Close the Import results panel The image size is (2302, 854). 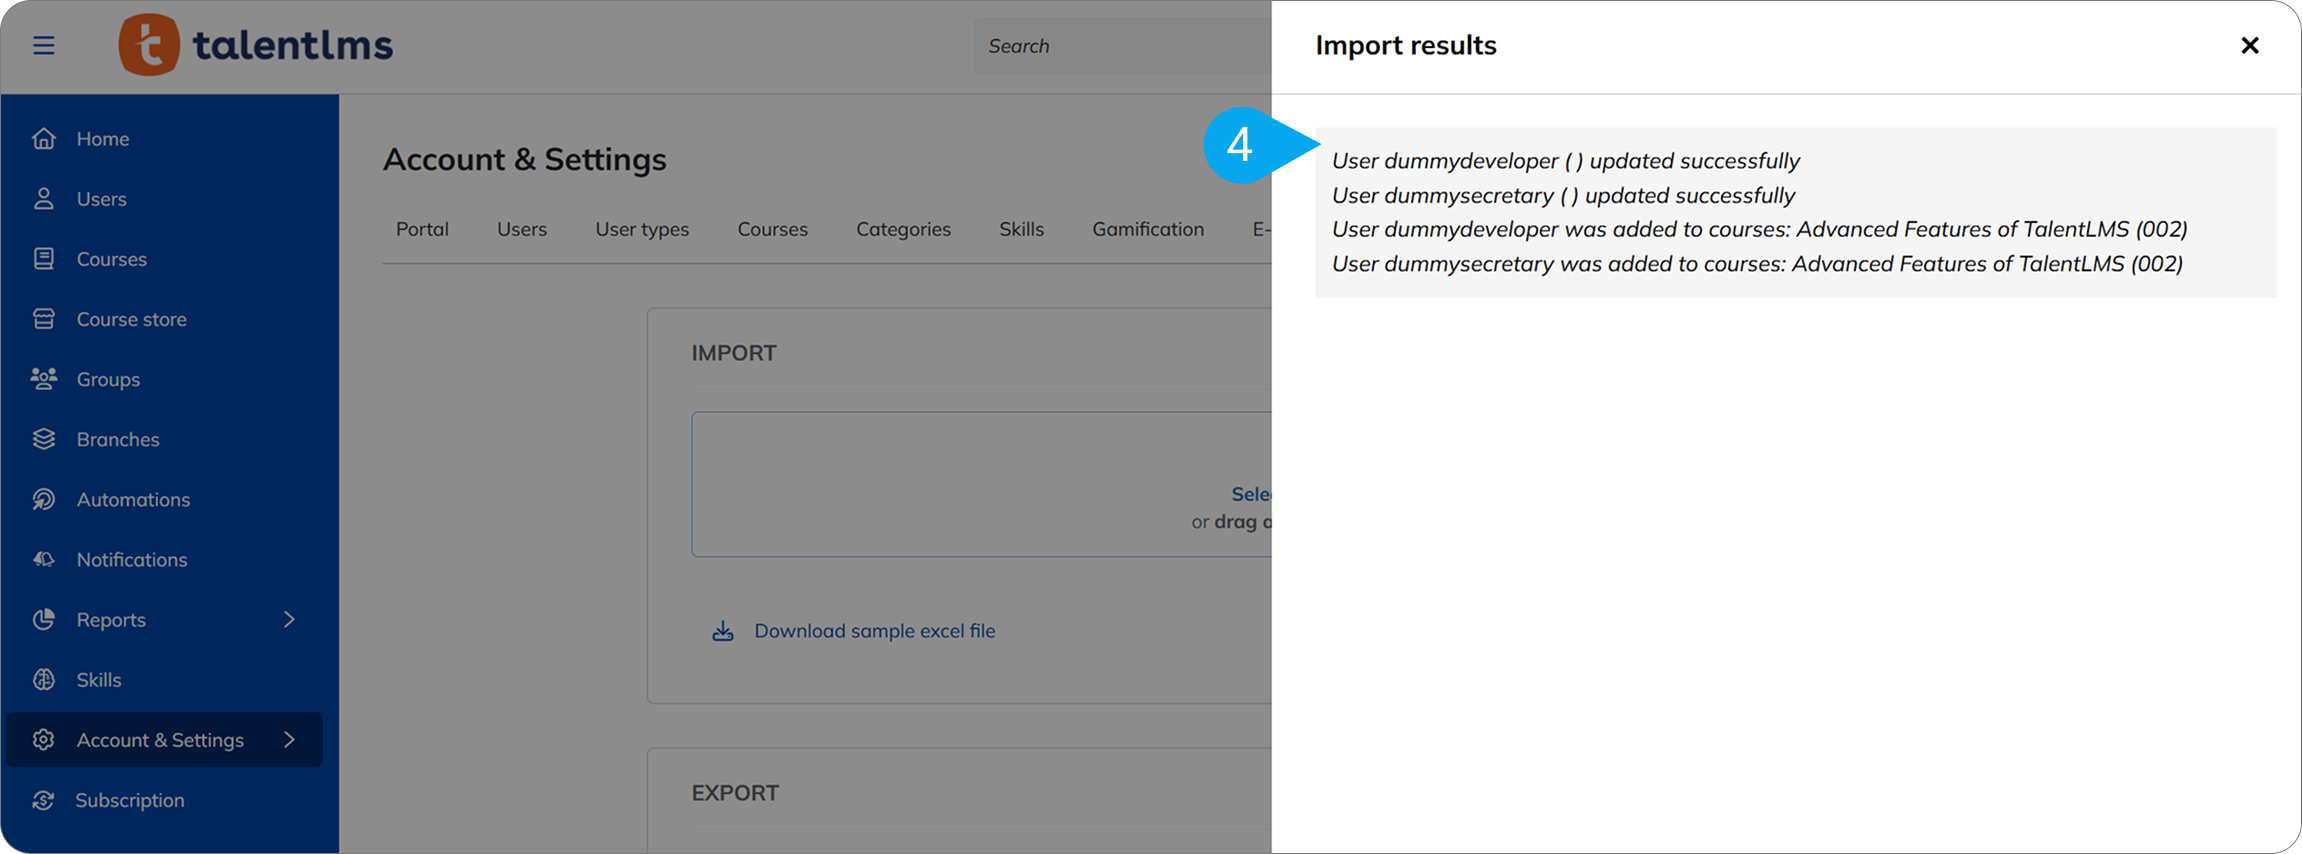[2249, 46]
